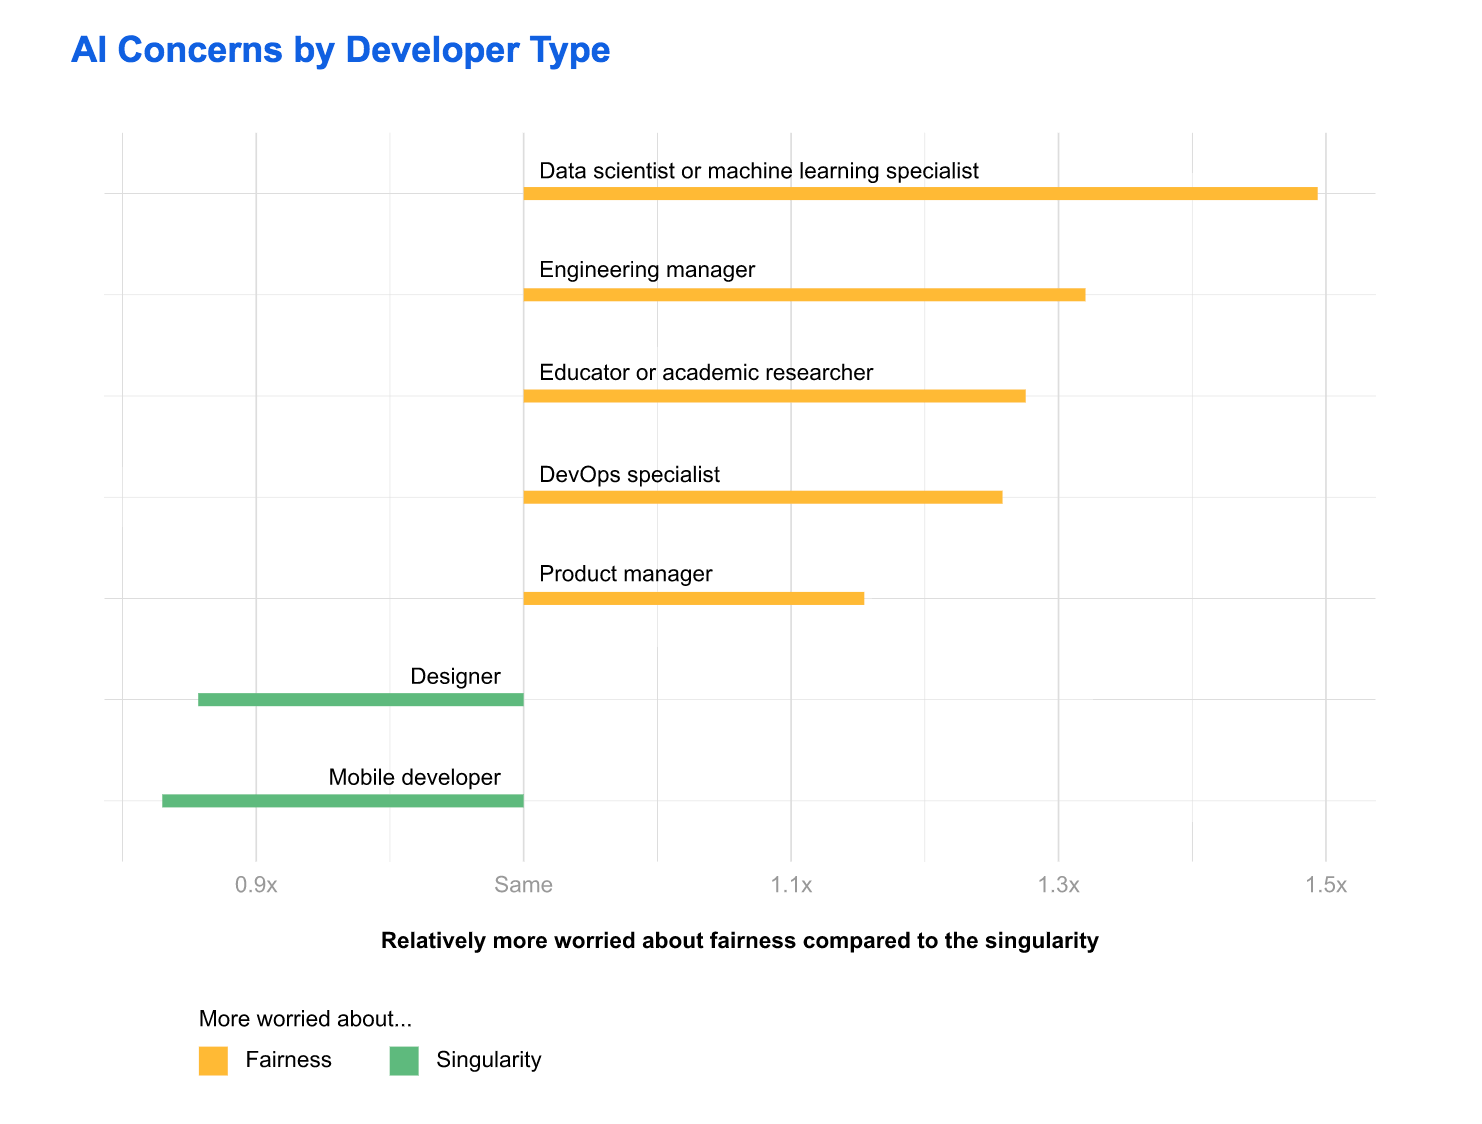Image resolution: width=1482 pixels, height=1124 pixels.
Task: Click the green Singularity legend swatch
Action: [x=404, y=1061]
